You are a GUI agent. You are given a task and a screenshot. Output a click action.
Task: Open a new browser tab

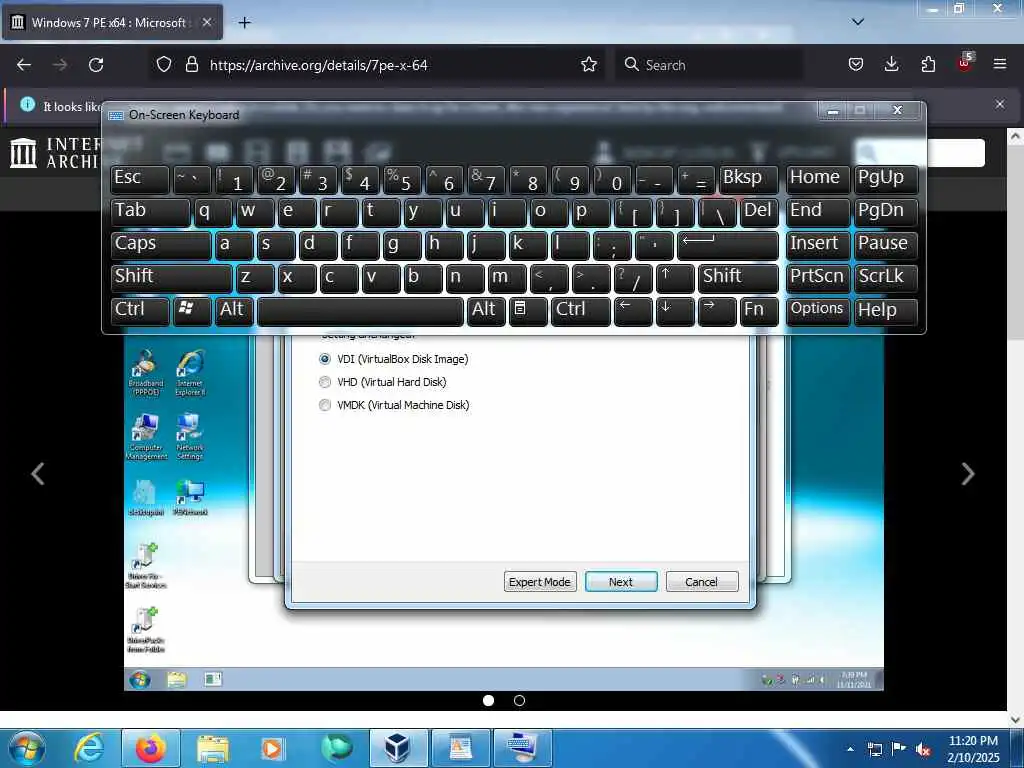tap(244, 23)
